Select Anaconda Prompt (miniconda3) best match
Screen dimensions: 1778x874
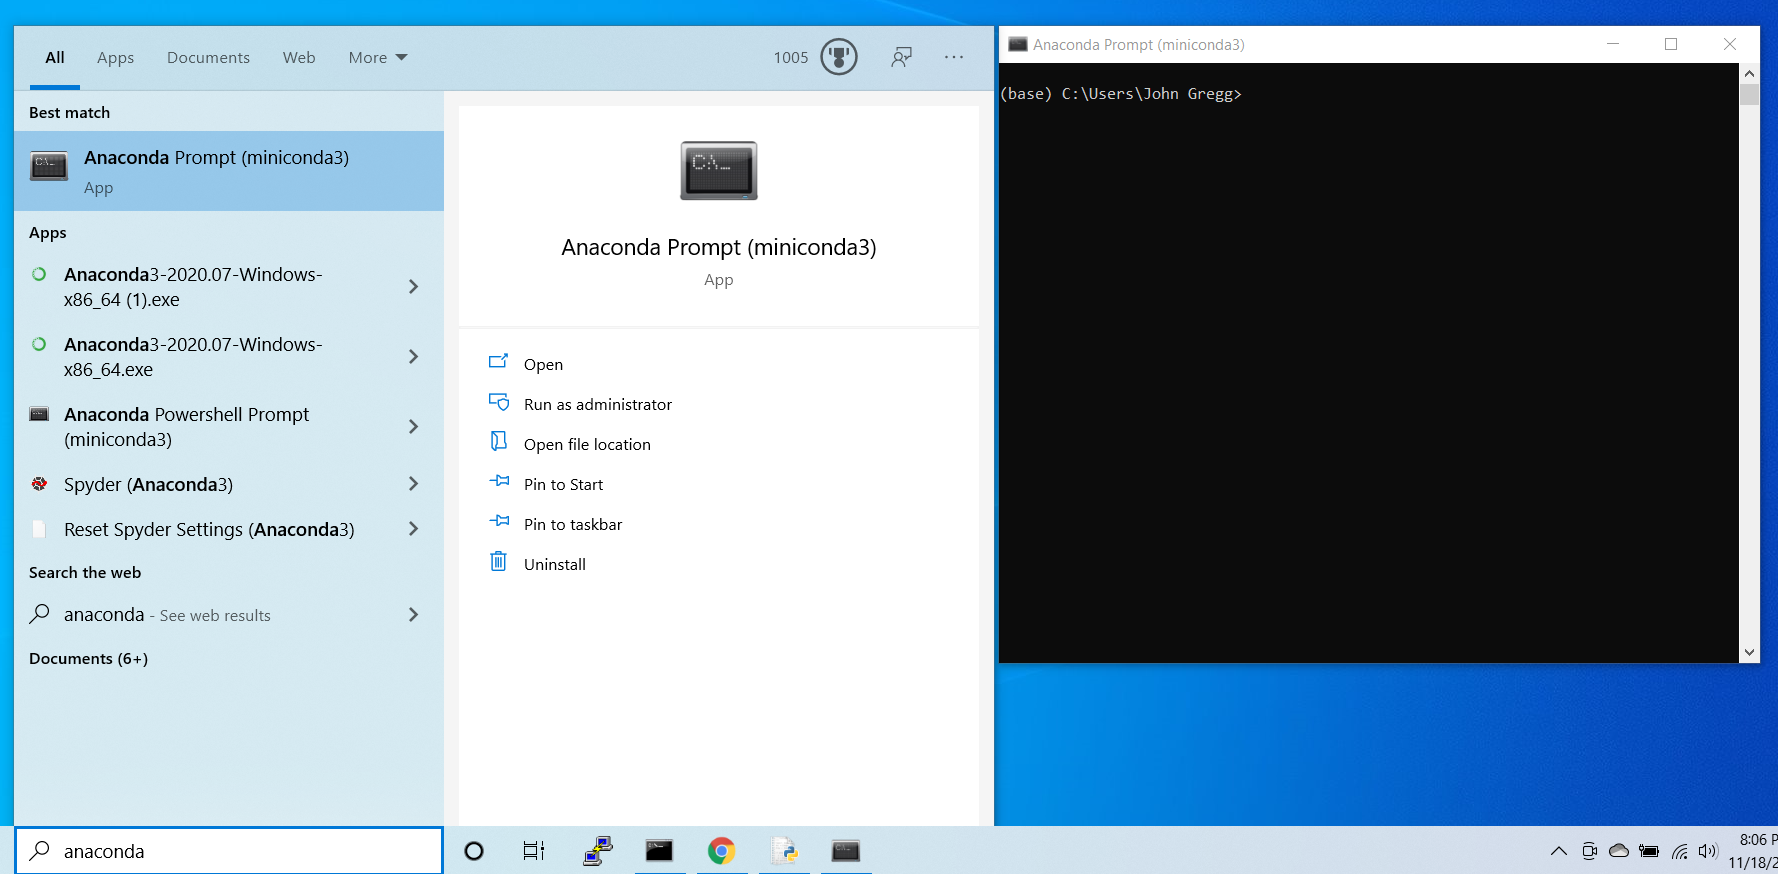(x=229, y=171)
